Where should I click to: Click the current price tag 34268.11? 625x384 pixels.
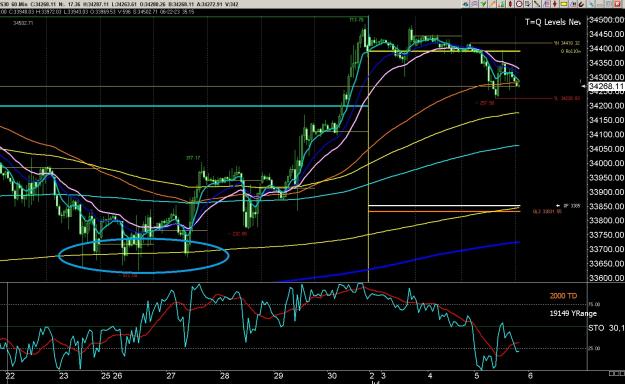point(606,86)
